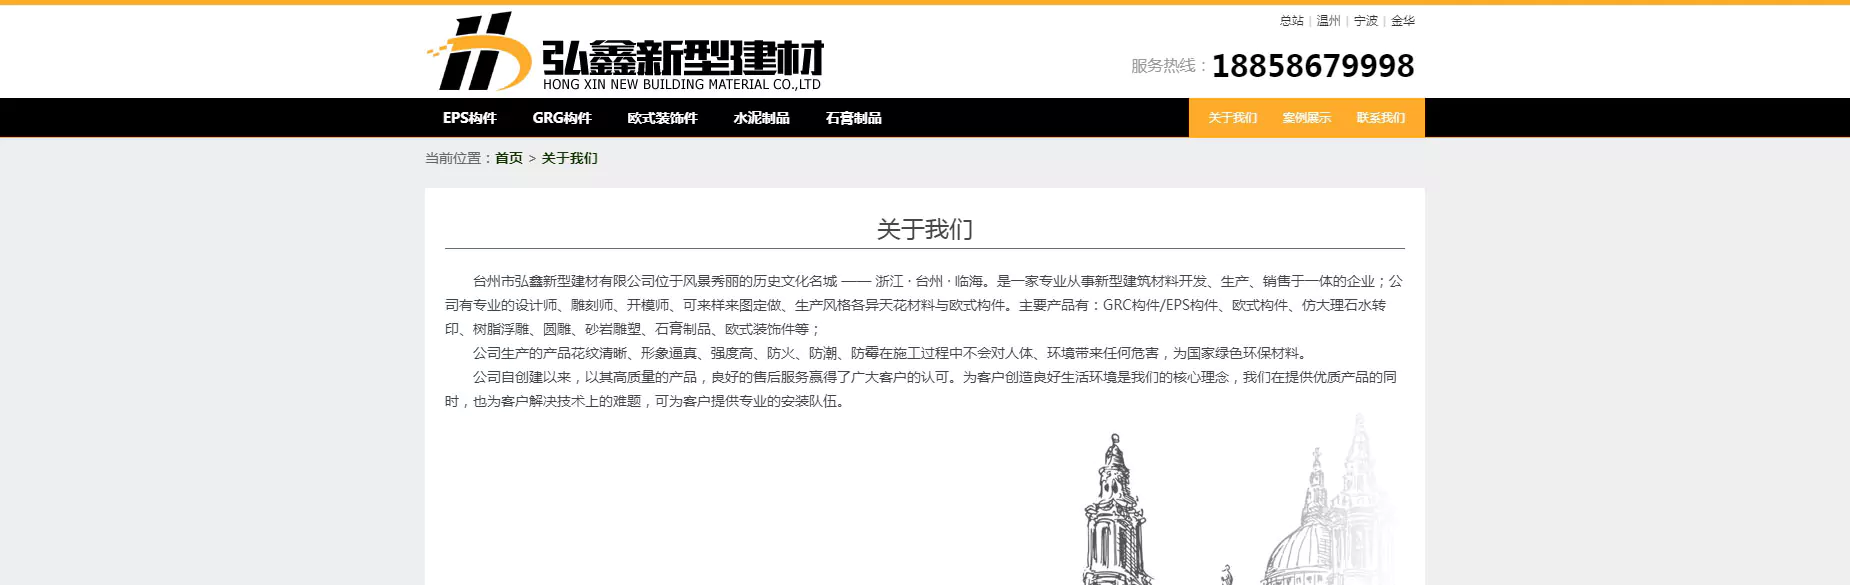Image resolution: width=1850 pixels, height=585 pixels.
Task: Open 关于我们 in orange nav
Action: (x=1233, y=118)
